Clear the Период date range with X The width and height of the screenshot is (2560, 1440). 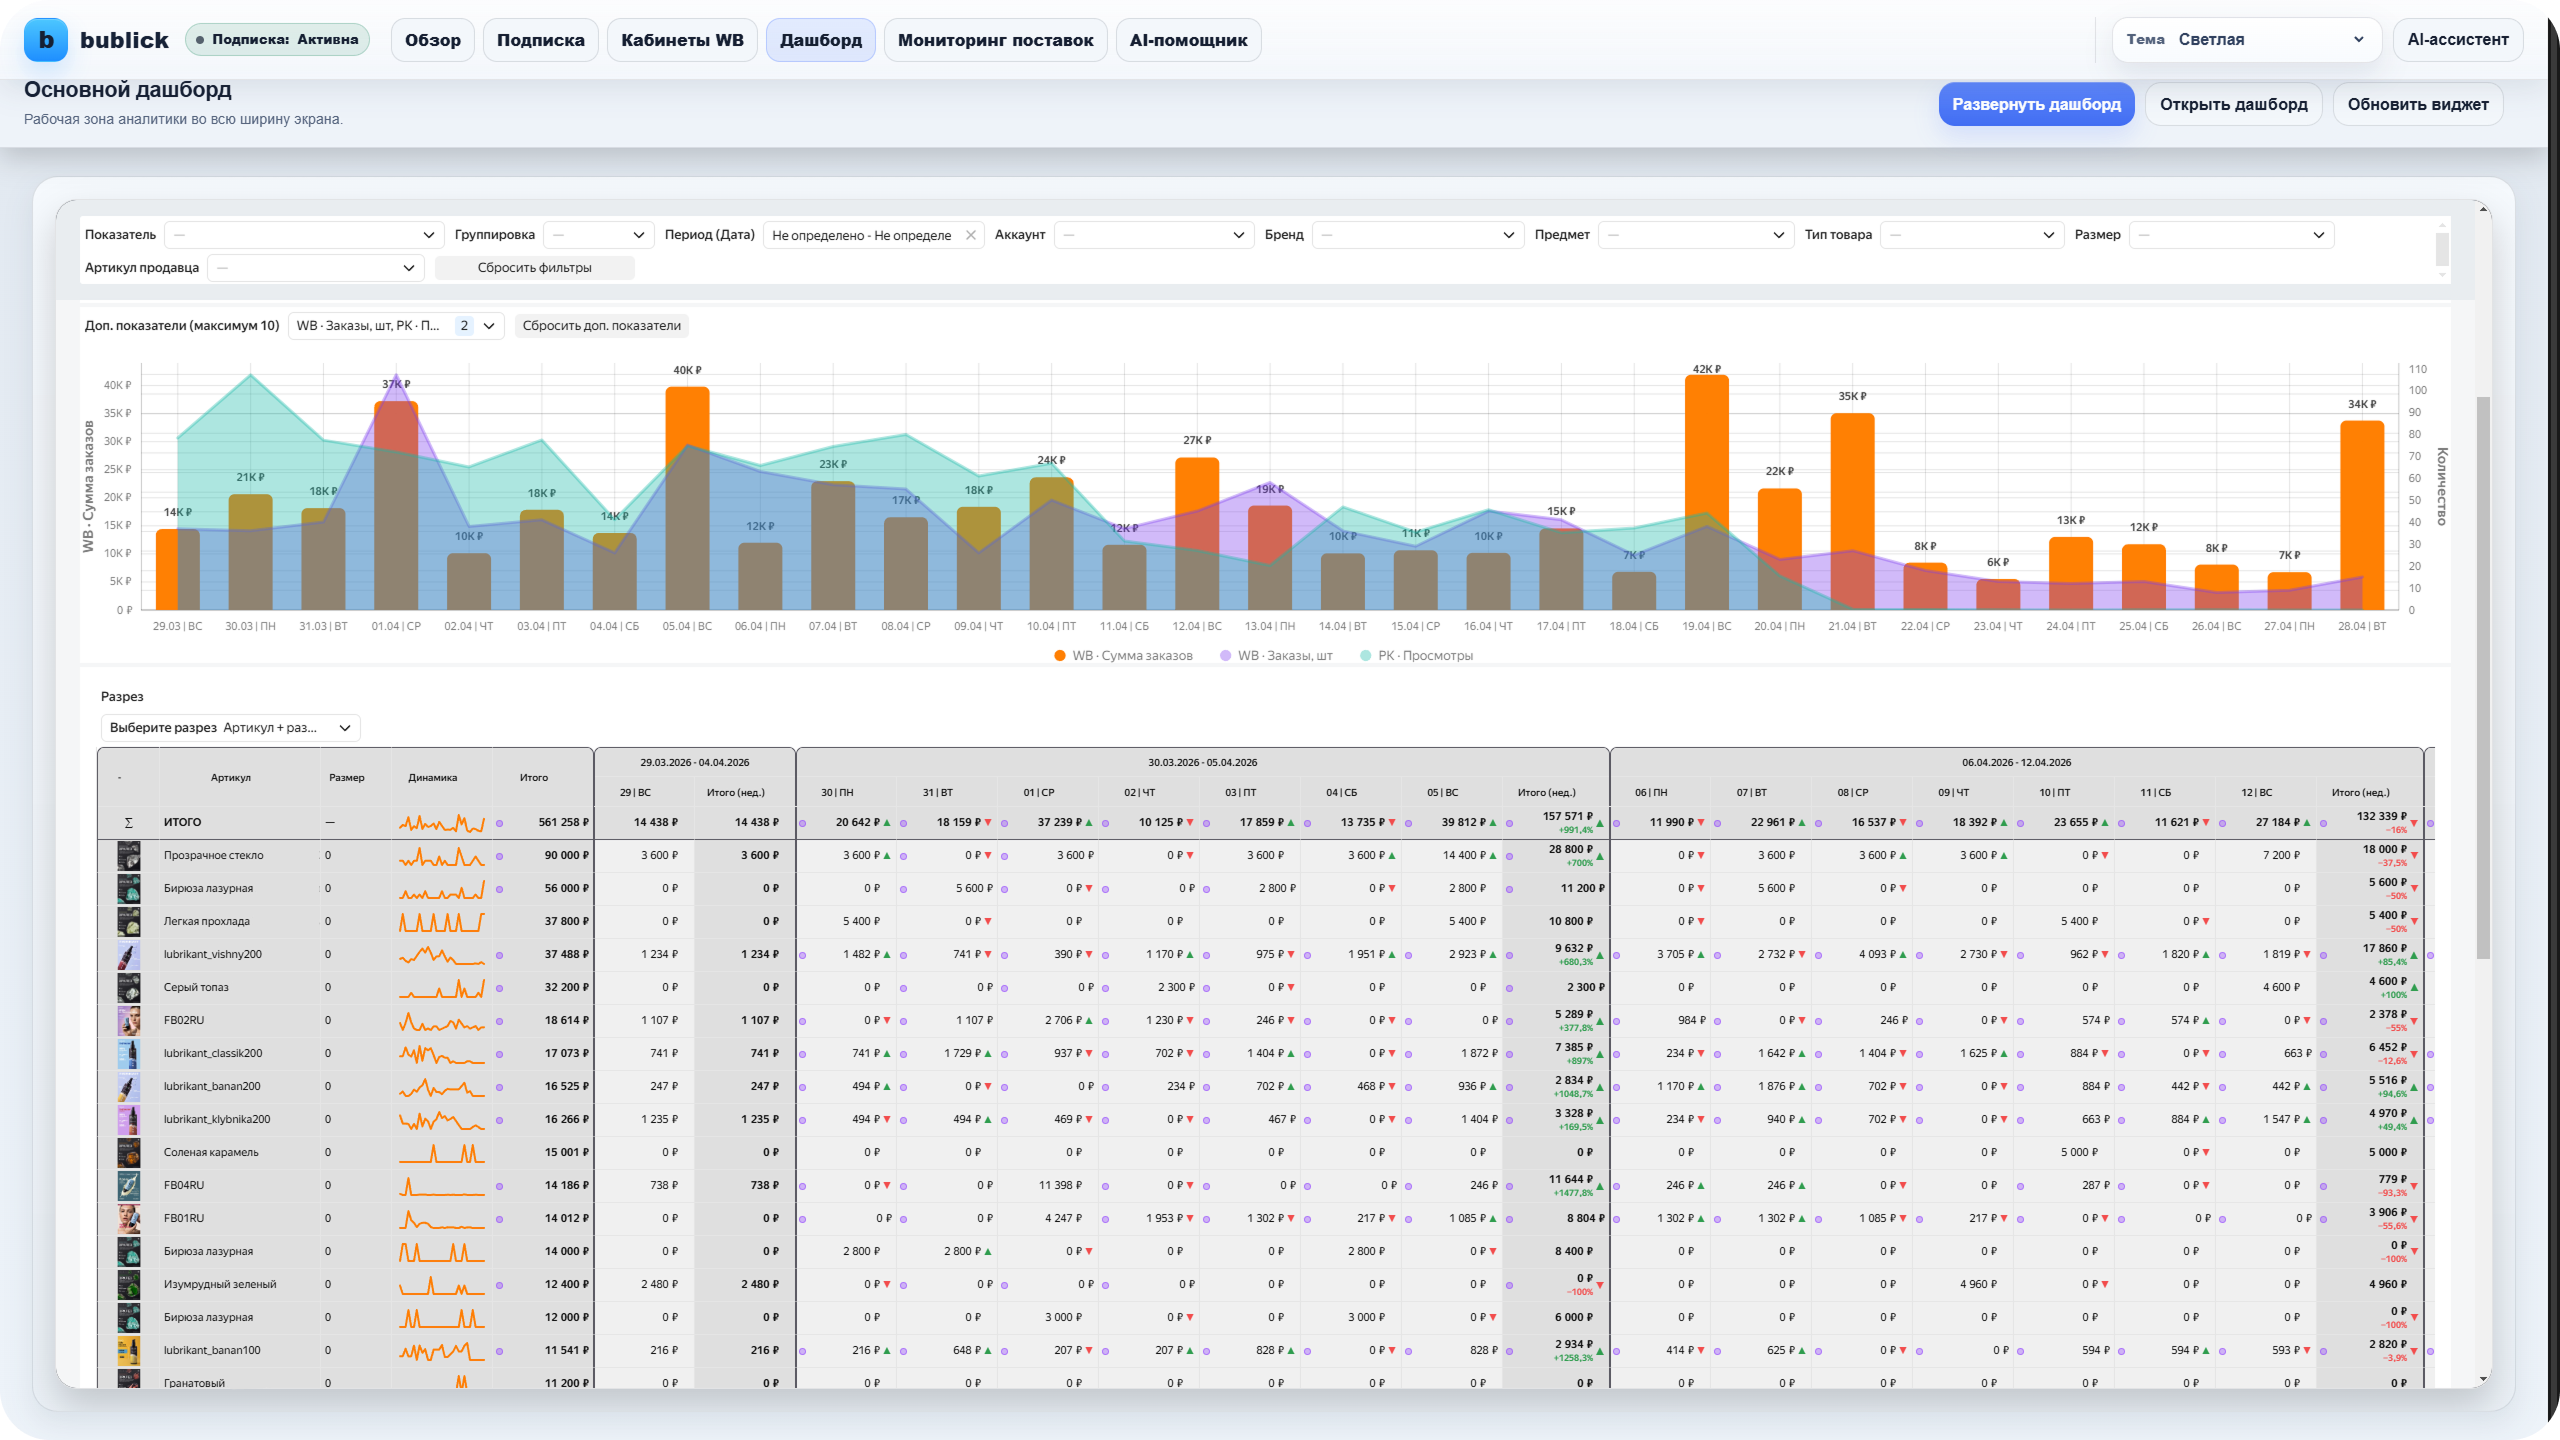tap(970, 235)
